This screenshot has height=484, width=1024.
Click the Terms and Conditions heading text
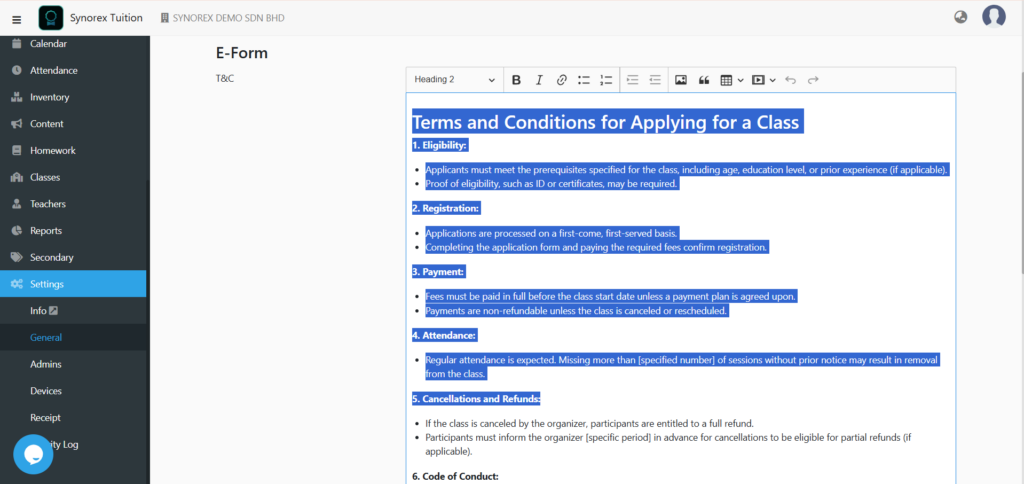pyautogui.click(x=605, y=122)
